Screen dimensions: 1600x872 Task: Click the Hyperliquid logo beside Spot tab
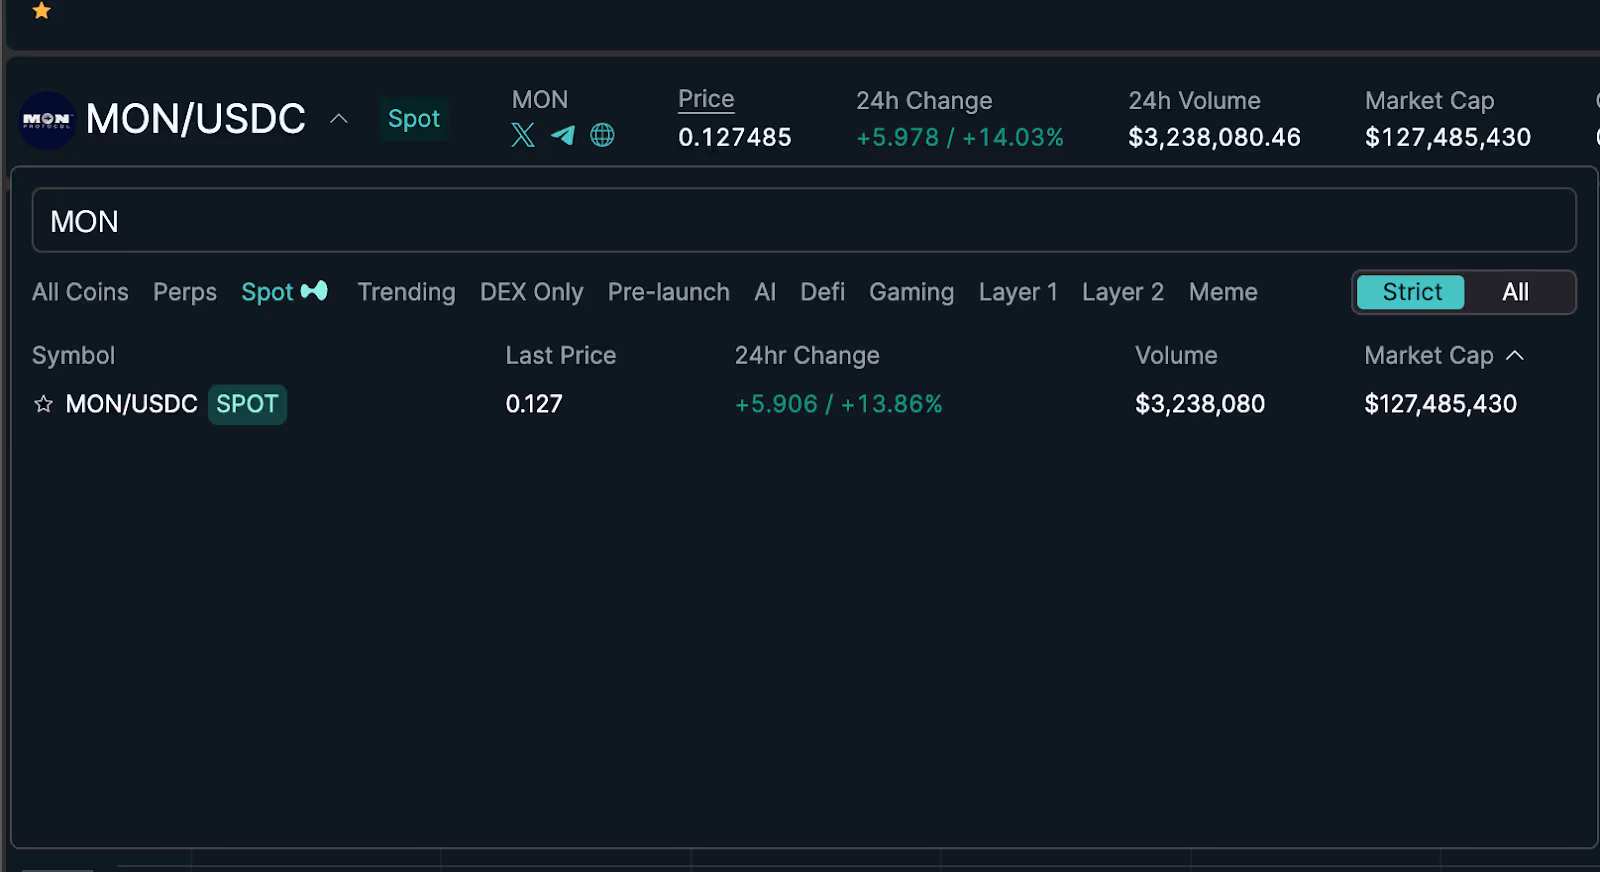[x=314, y=291]
